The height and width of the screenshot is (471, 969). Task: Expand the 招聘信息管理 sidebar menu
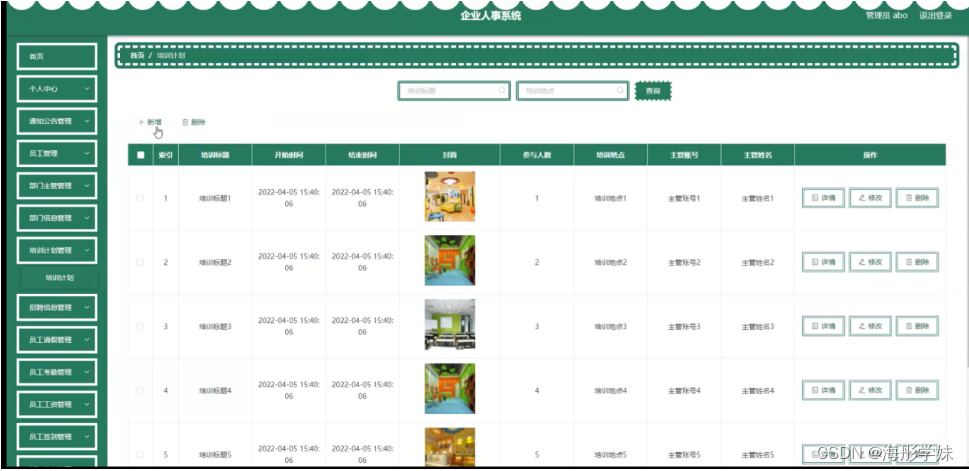click(57, 307)
